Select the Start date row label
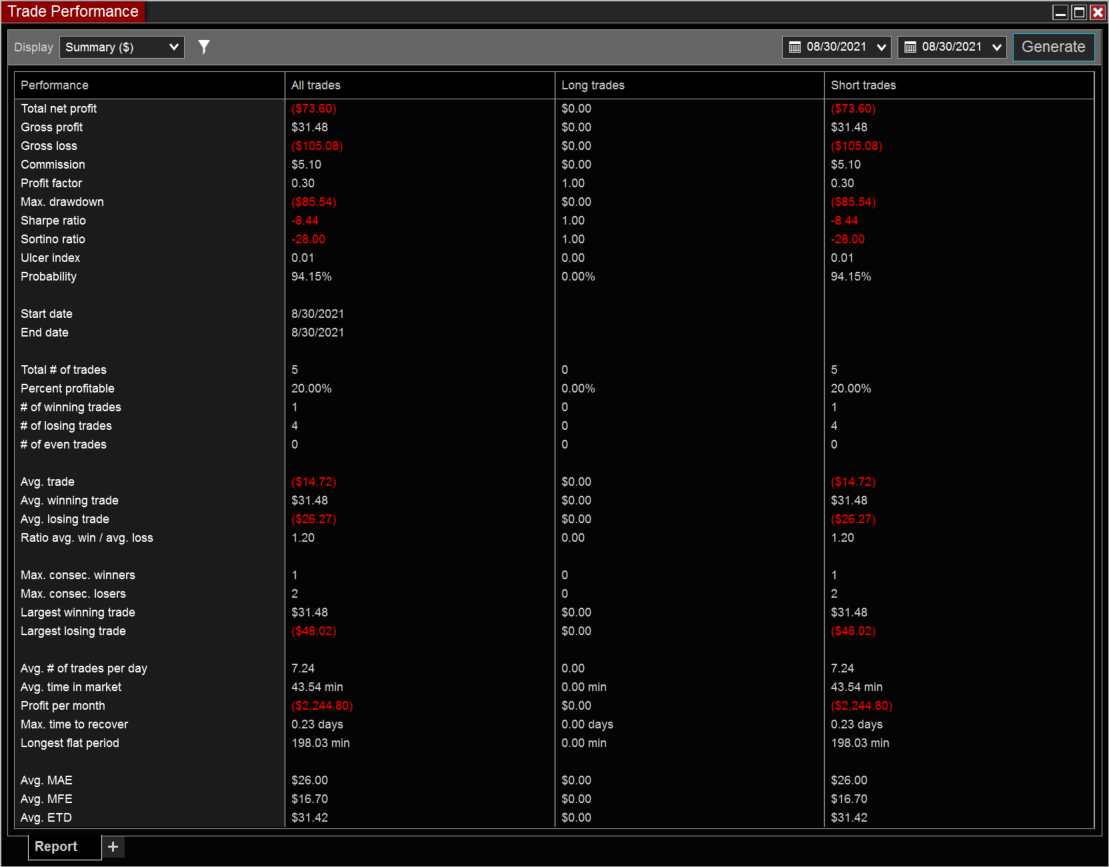 pos(47,314)
